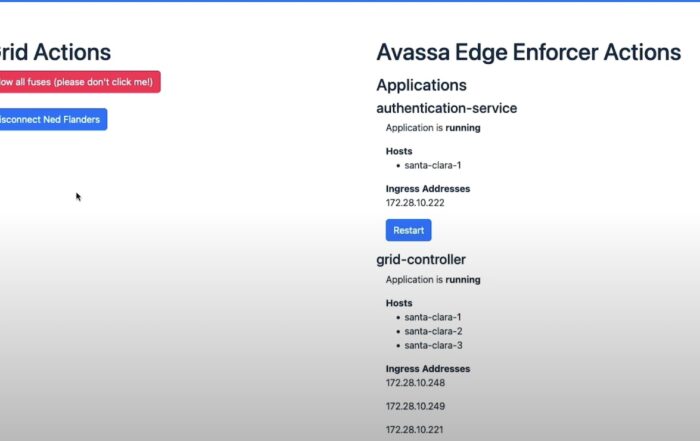Click Ingress Addresses label under grid-controller
700x441 pixels.
coord(428,369)
